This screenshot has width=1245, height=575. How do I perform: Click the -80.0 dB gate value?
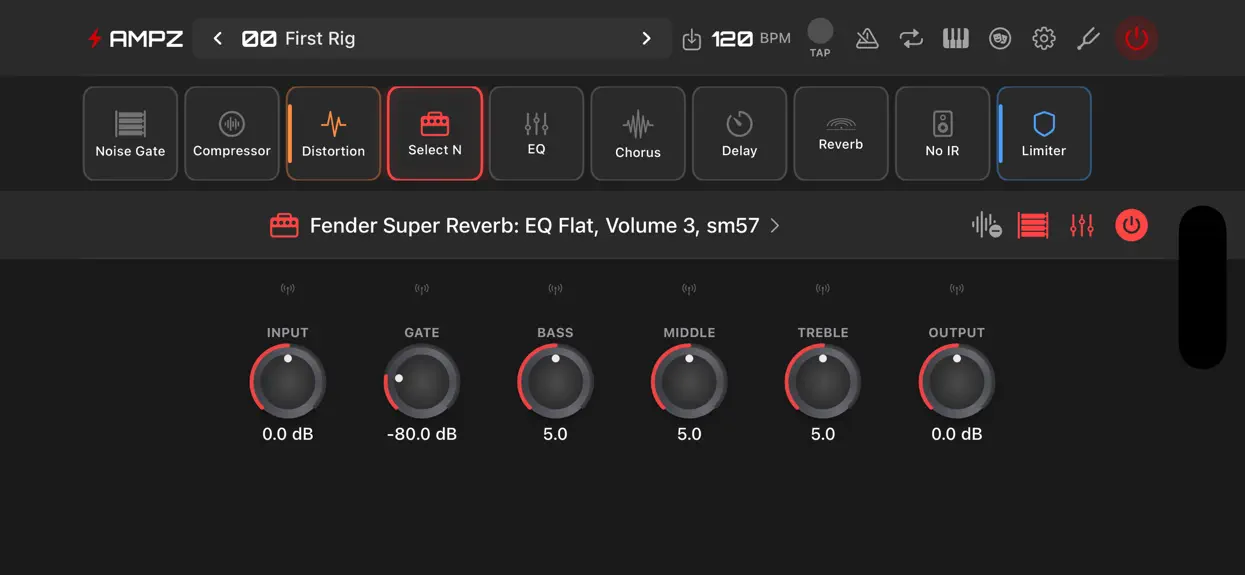422,434
